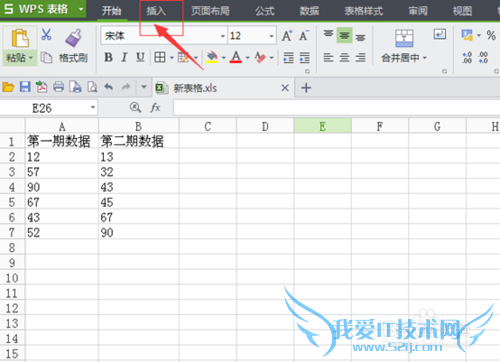Viewport: 500px width, 362px height.
Task: Switch to the 开始 tab
Action: [112, 11]
